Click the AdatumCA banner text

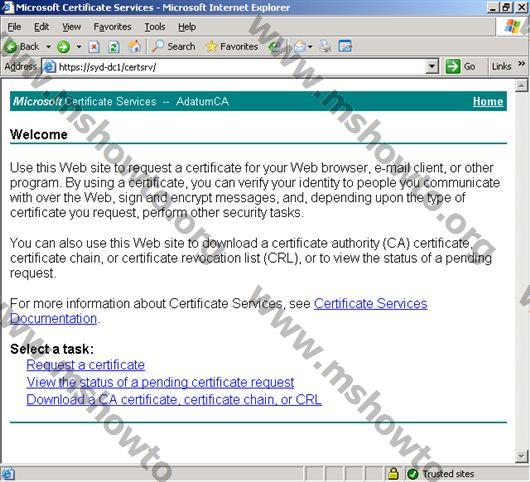[x=202, y=101]
